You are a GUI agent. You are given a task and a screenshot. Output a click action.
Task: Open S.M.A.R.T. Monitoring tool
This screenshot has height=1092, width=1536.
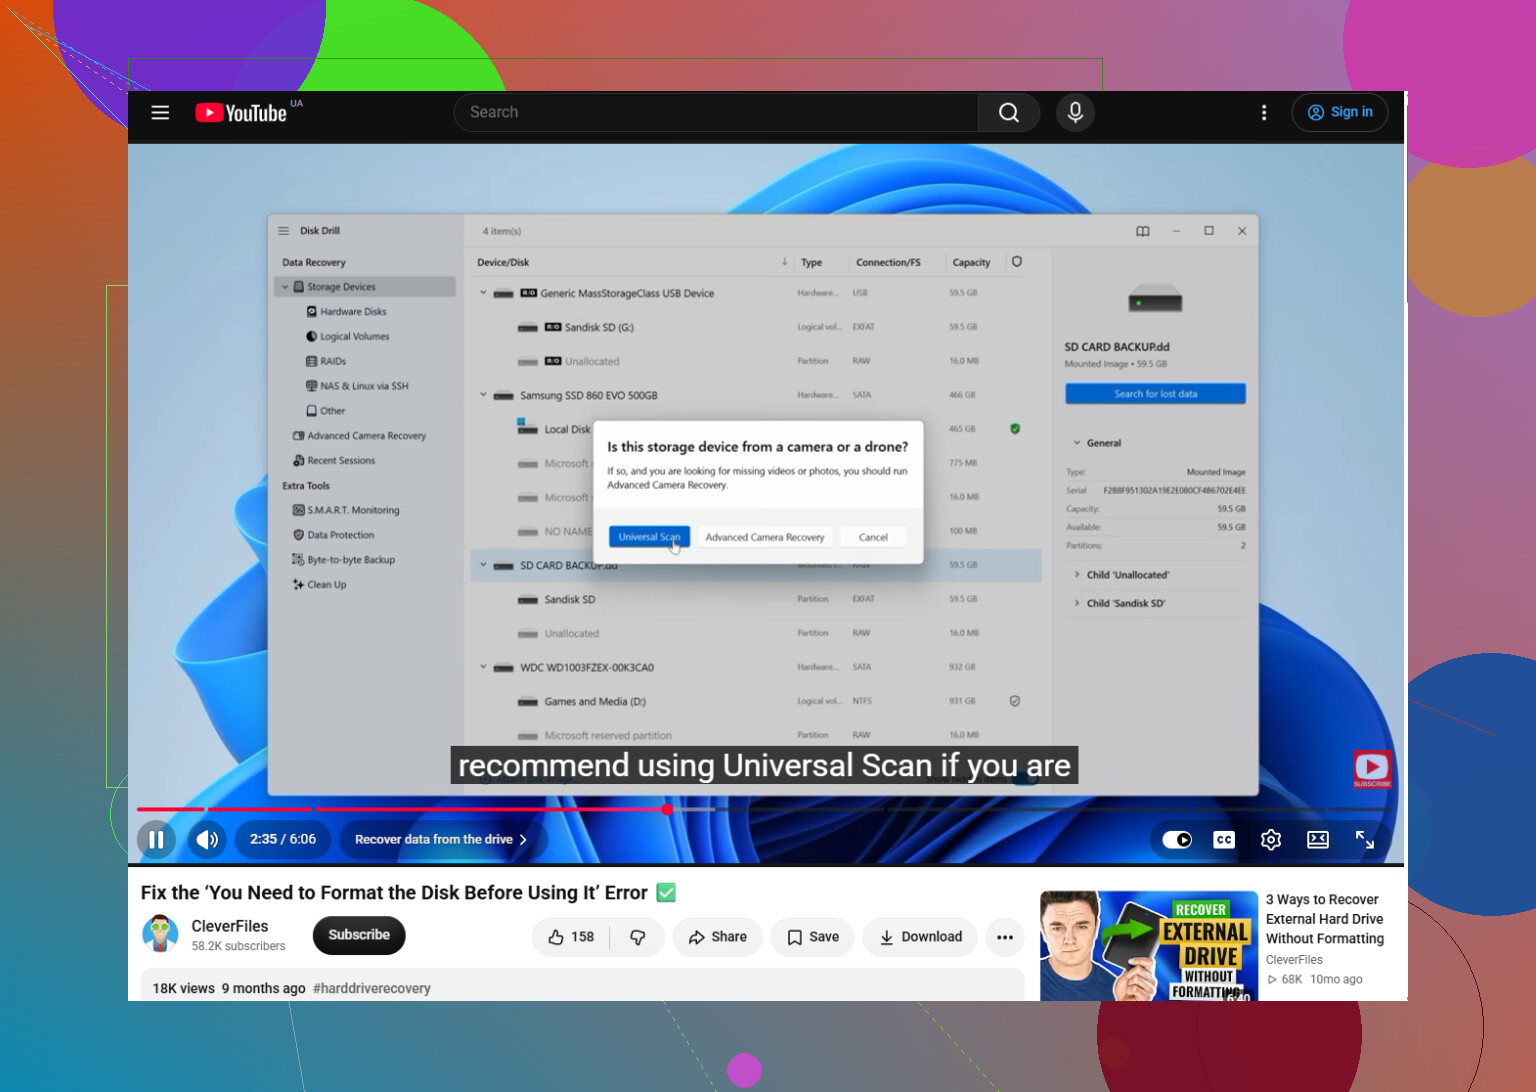[346, 510]
